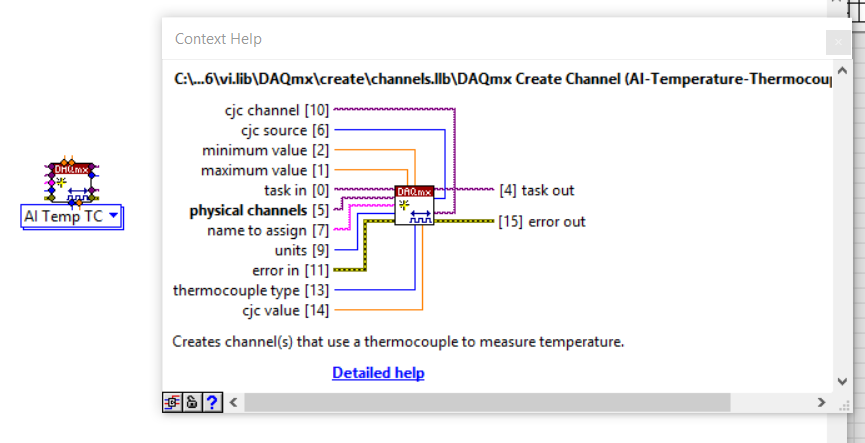
Task: Click the DAQmx icon in Context Help diagram
Action: point(414,205)
